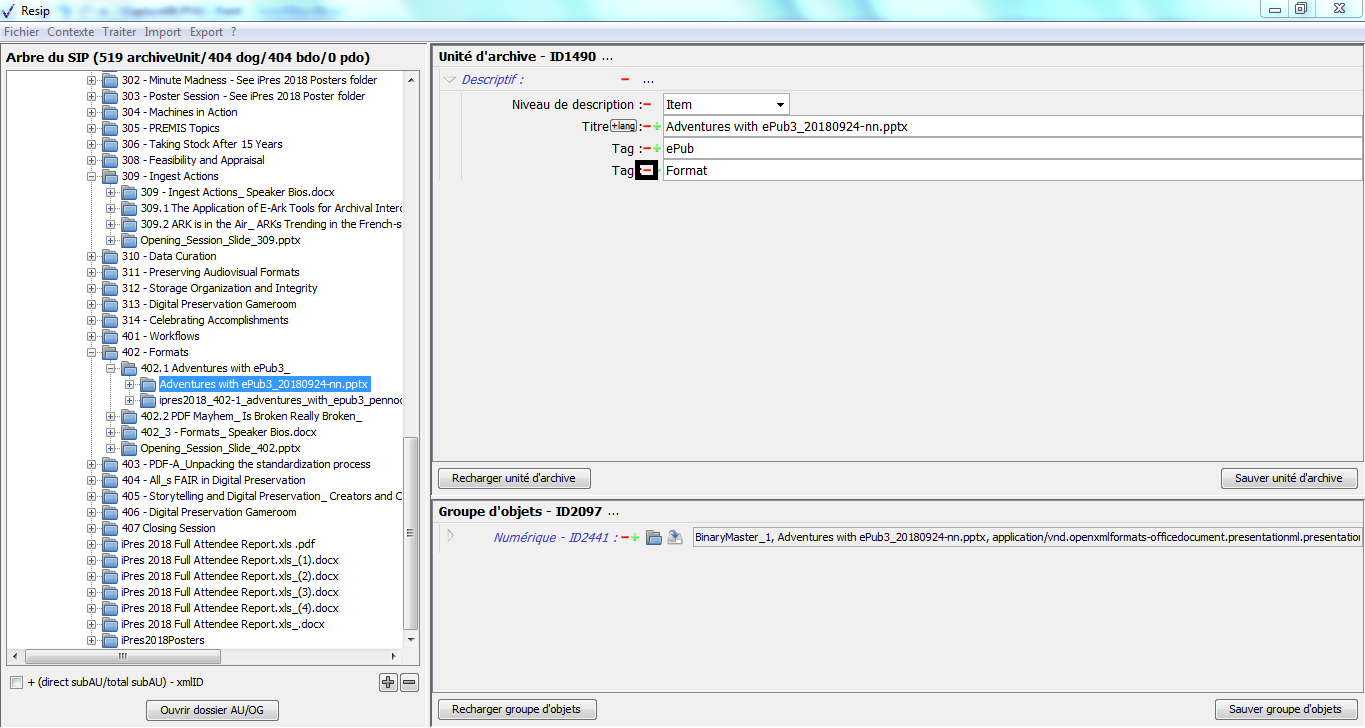The width and height of the screenshot is (1365, 728).
Task: Collapse the Descriptif section
Action: click(450, 80)
